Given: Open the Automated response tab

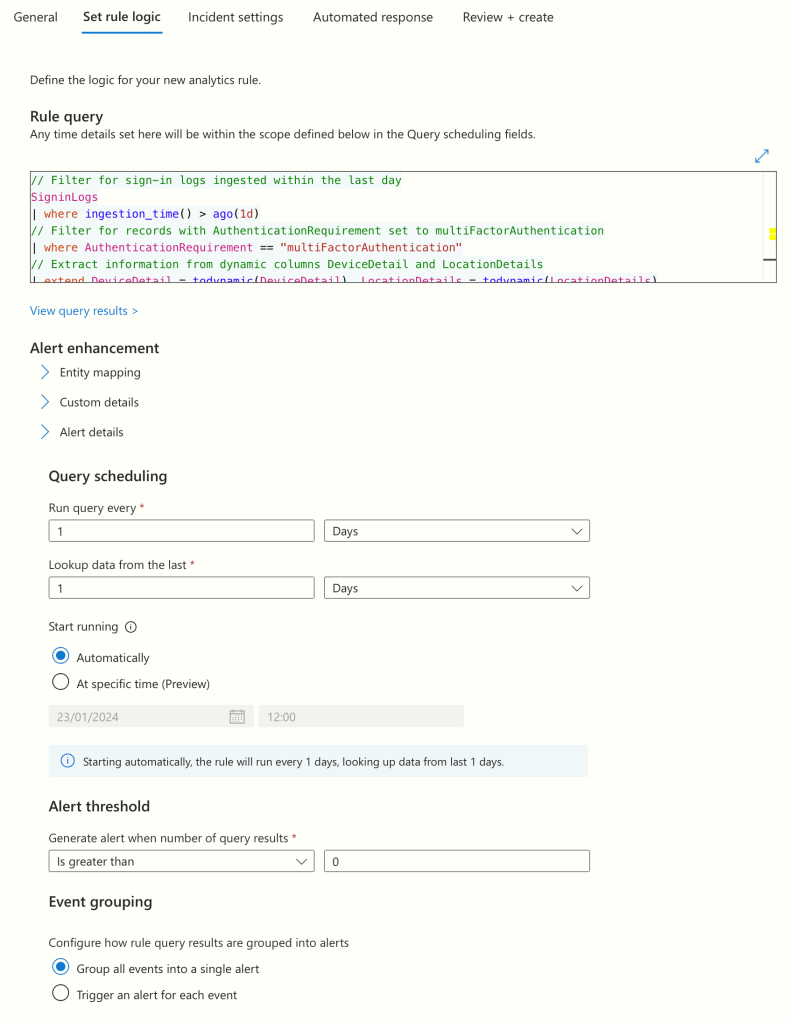Looking at the screenshot, I should 373,17.
